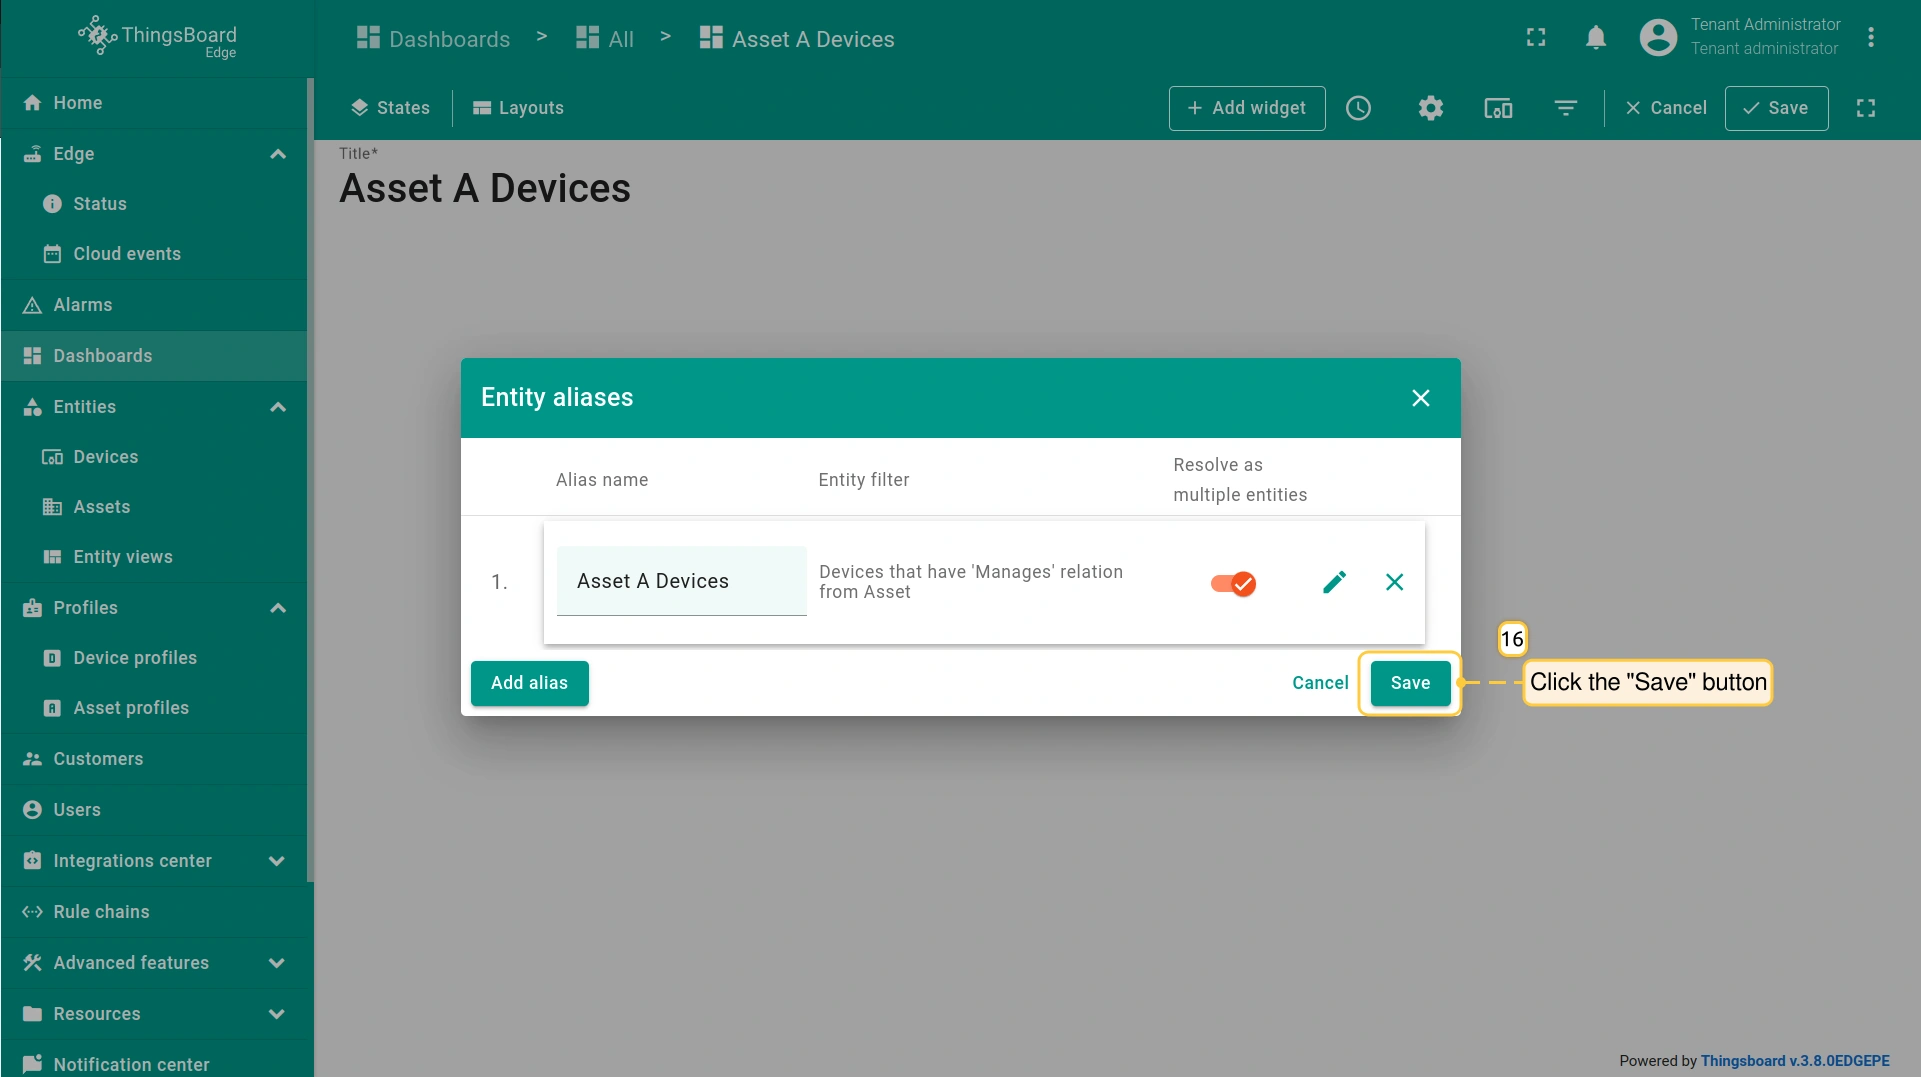Close the Entity aliases dialog
Image resolution: width=1921 pixels, height=1077 pixels.
point(1420,398)
